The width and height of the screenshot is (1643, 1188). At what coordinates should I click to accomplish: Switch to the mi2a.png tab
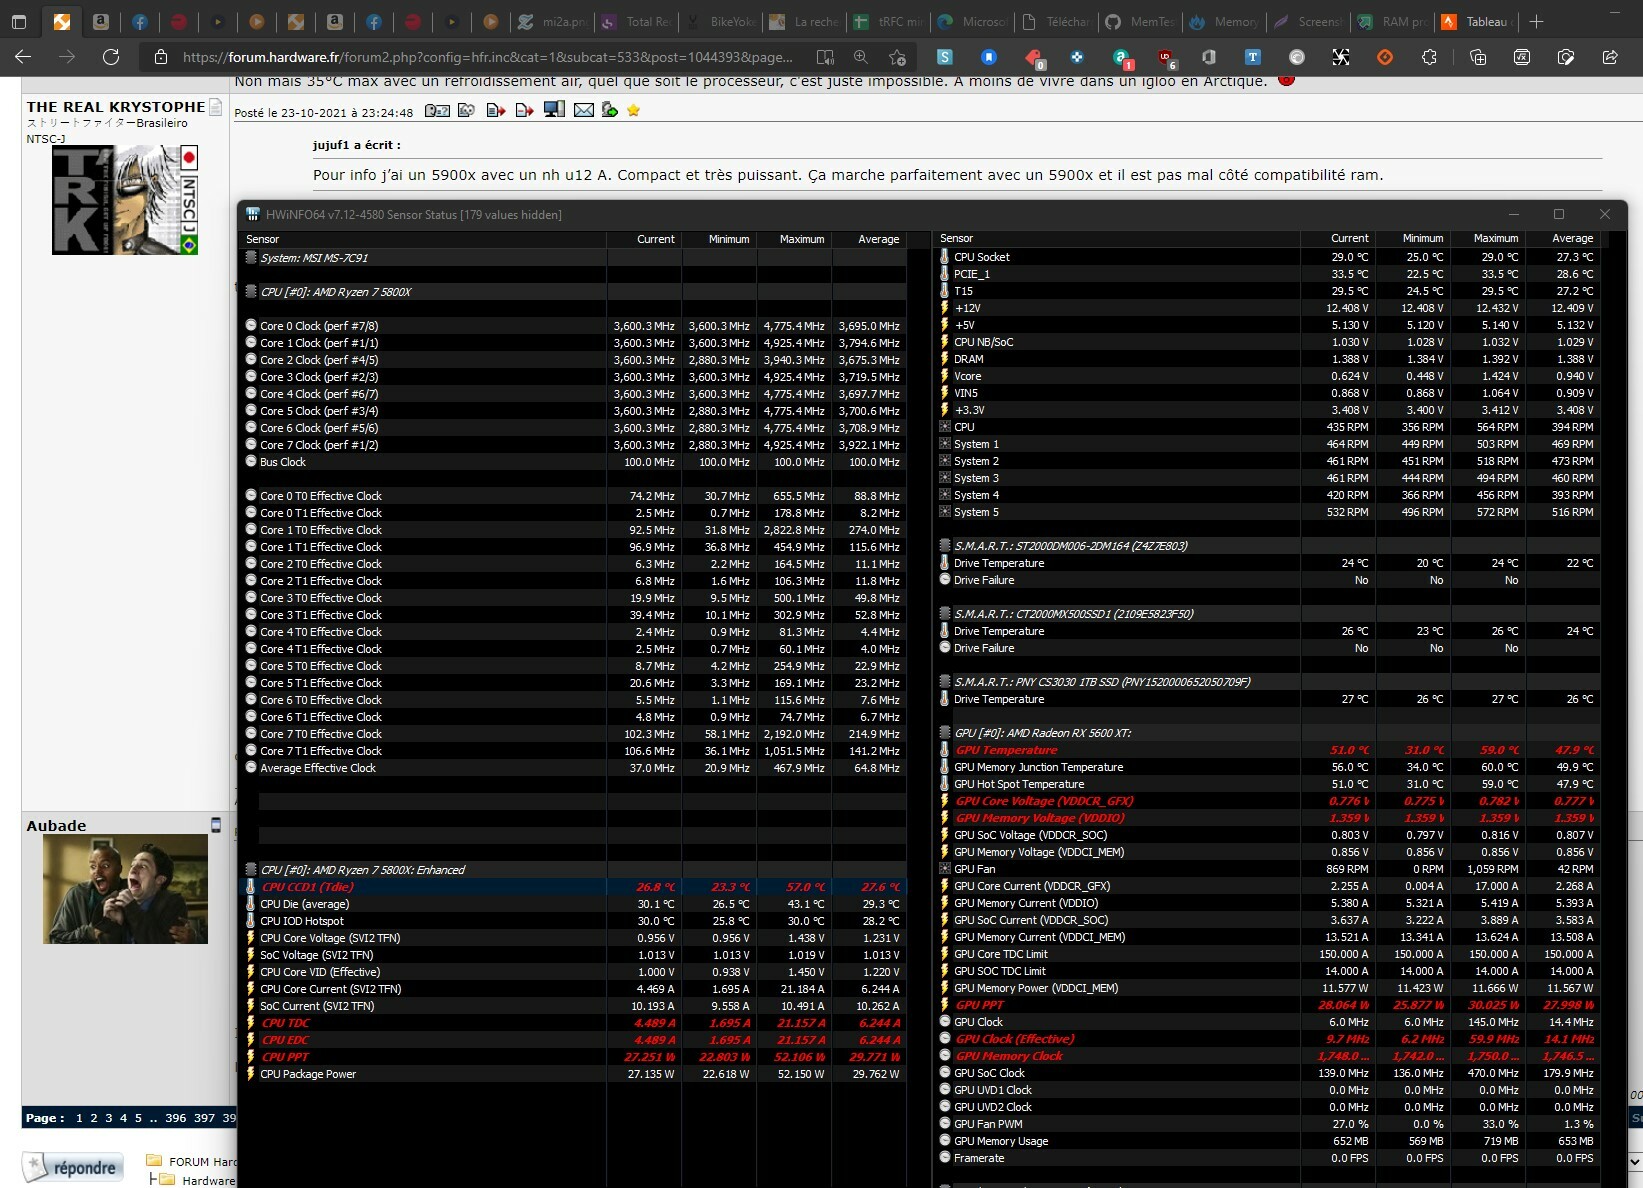[555, 21]
